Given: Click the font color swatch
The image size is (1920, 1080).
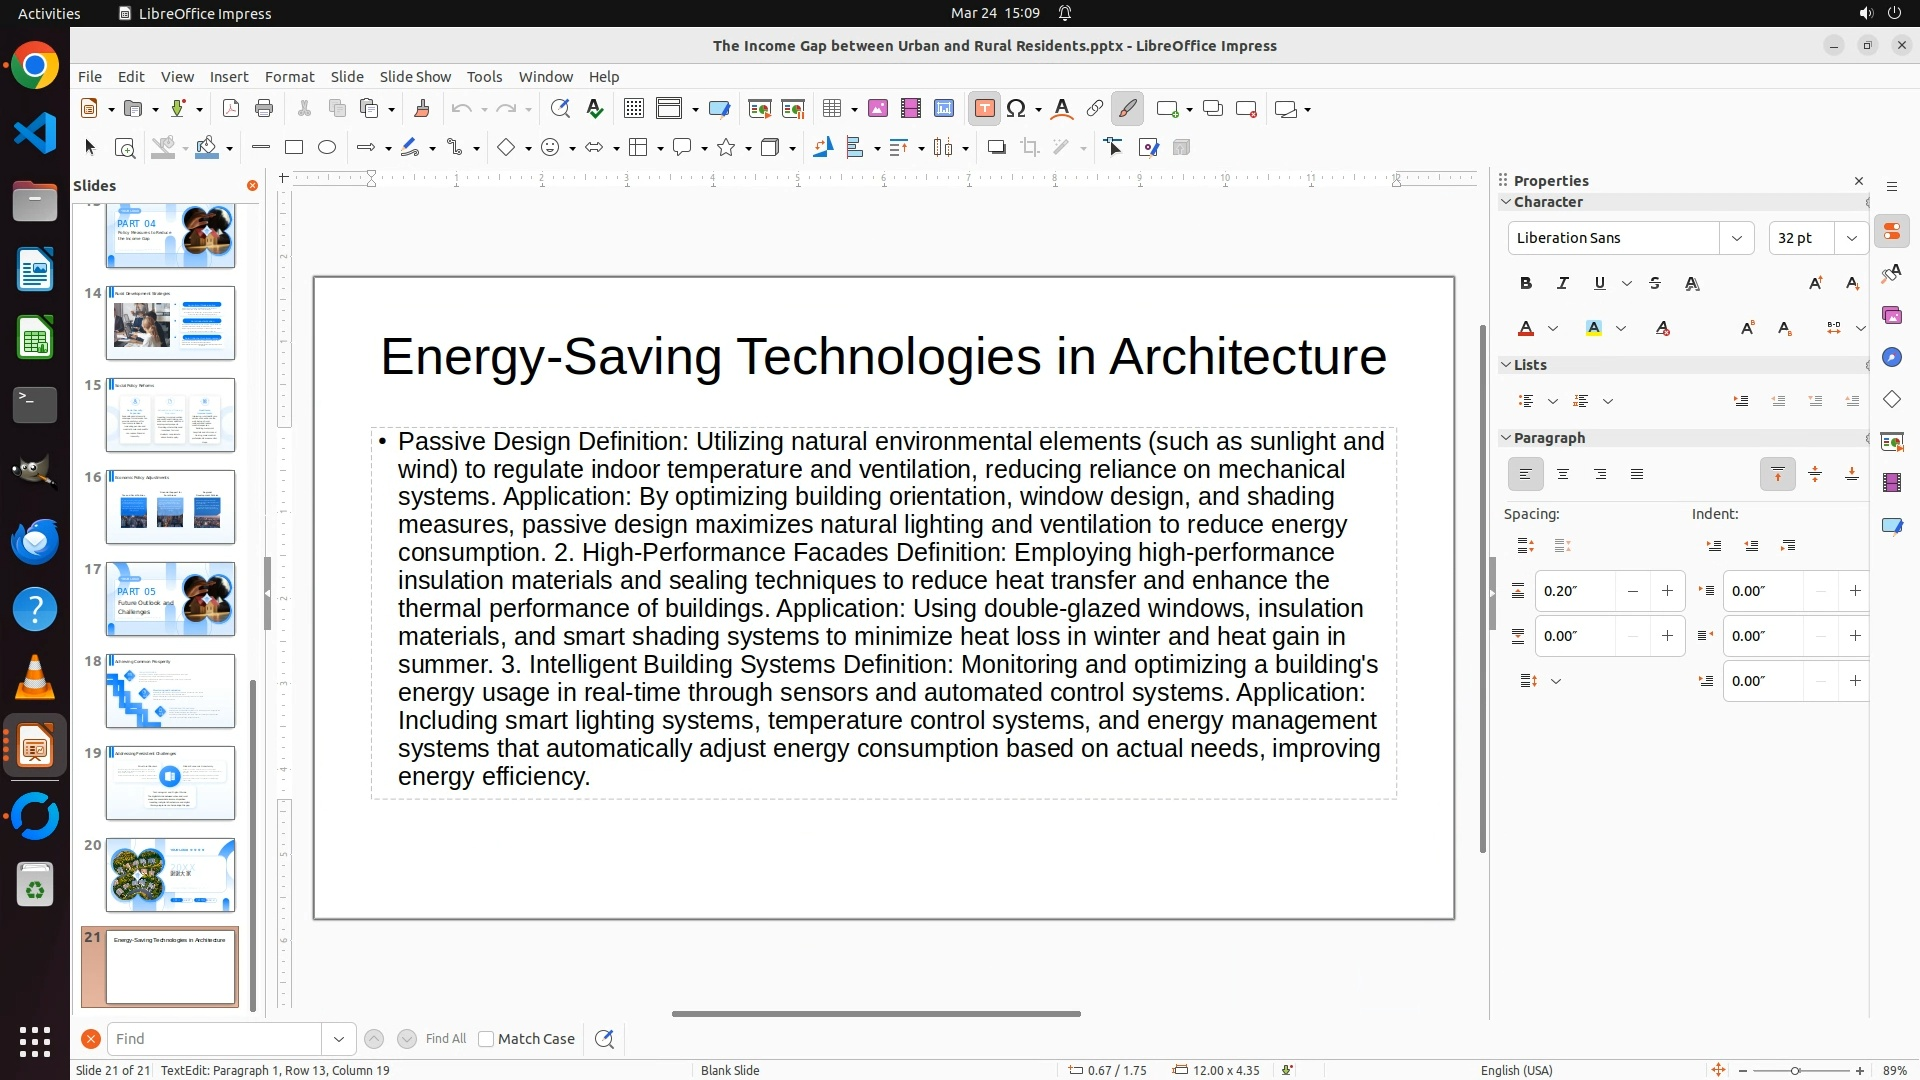Looking at the screenshot, I should pos(1526,329).
